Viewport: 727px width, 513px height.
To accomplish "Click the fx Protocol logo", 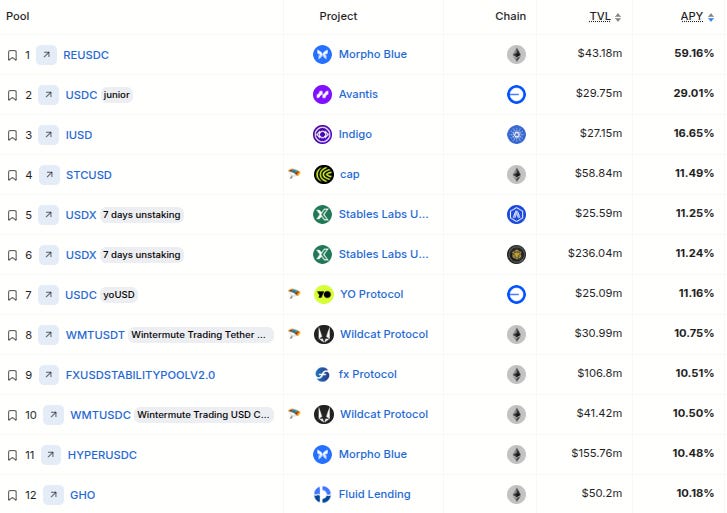I will click(322, 374).
